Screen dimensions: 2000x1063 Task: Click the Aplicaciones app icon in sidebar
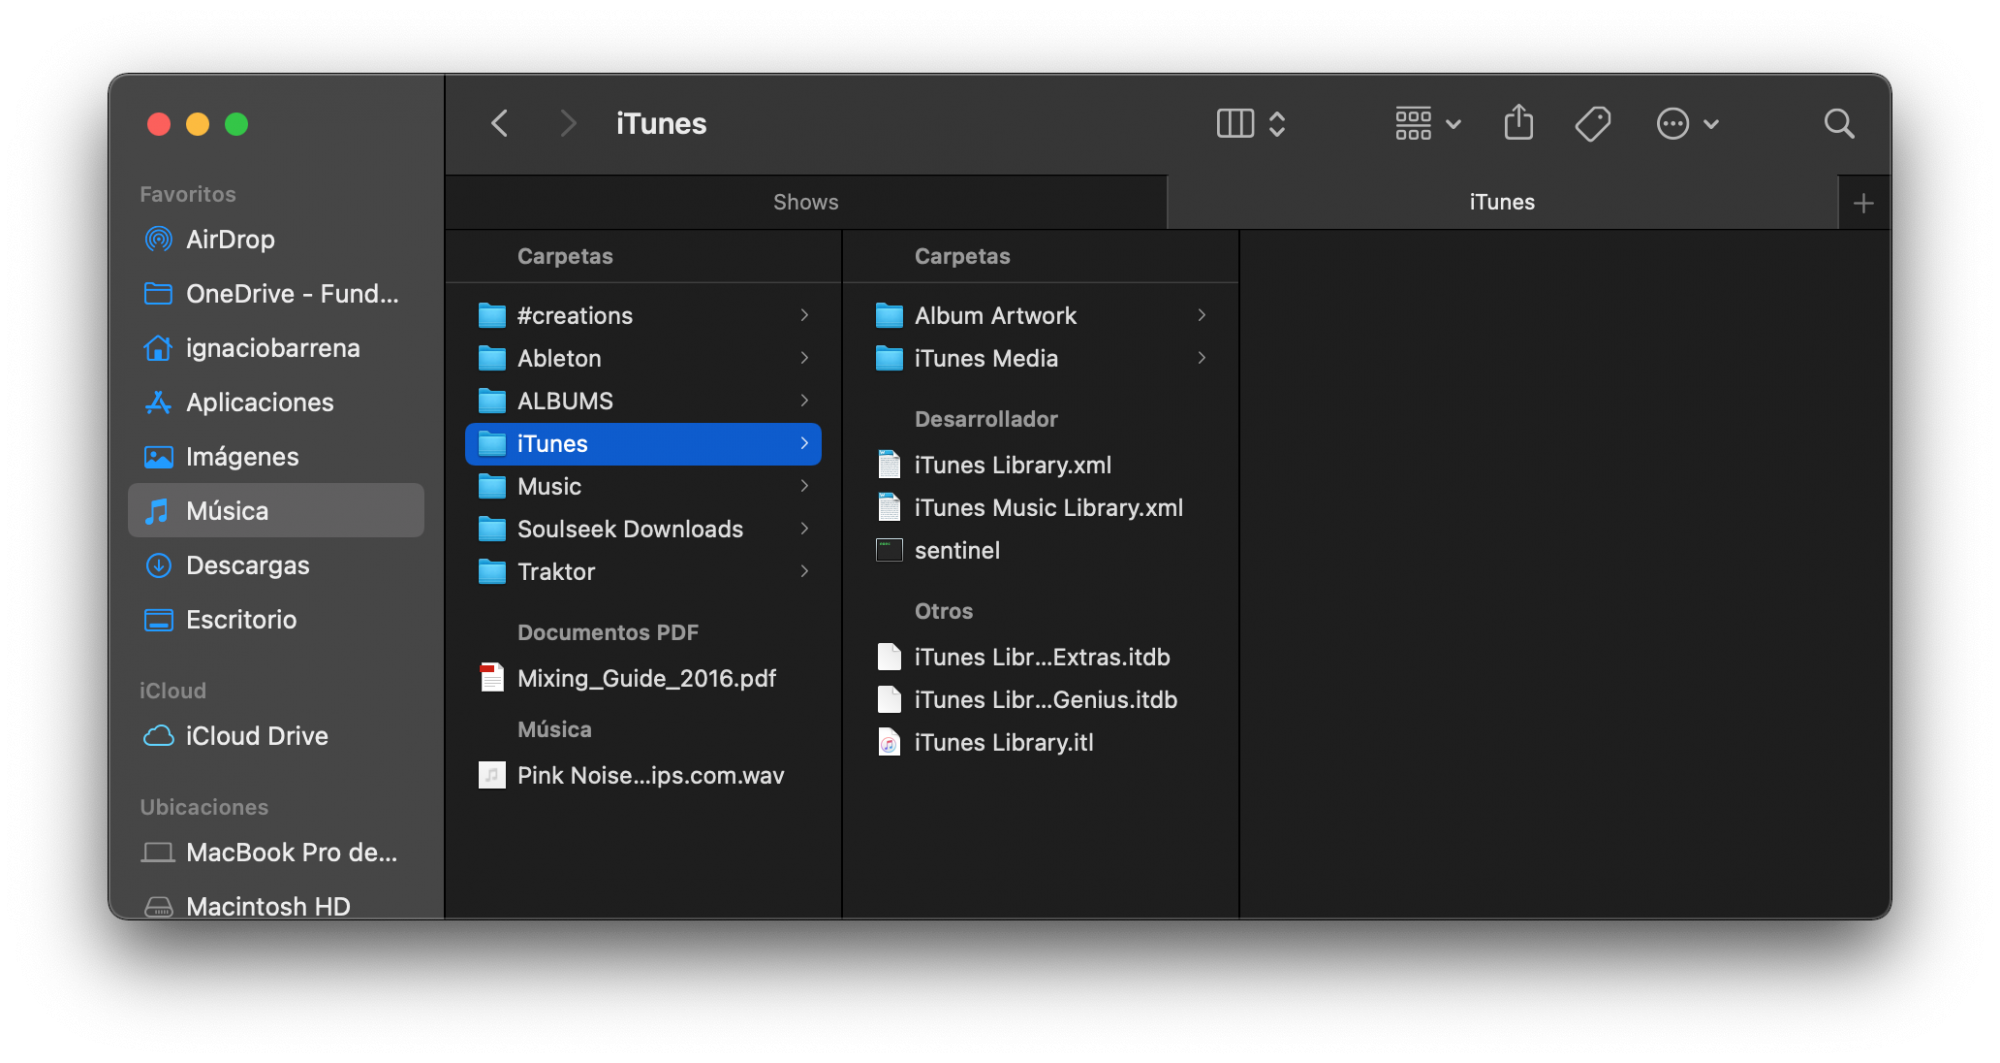(158, 402)
